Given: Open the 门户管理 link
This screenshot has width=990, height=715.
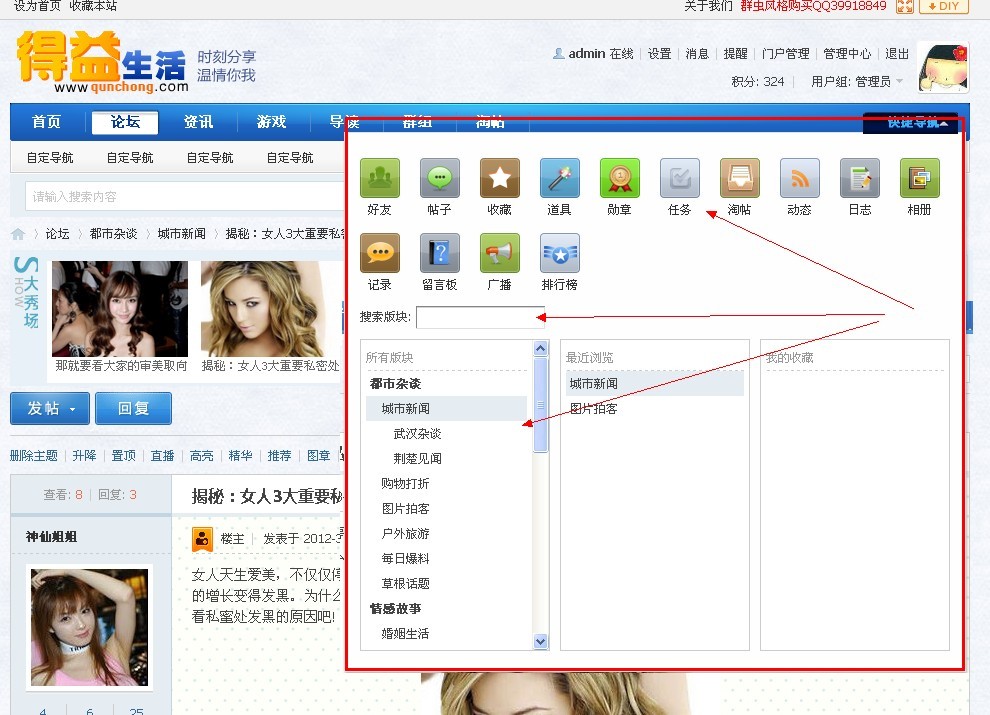Looking at the screenshot, I should pyautogui.click(x=785, y=54).
